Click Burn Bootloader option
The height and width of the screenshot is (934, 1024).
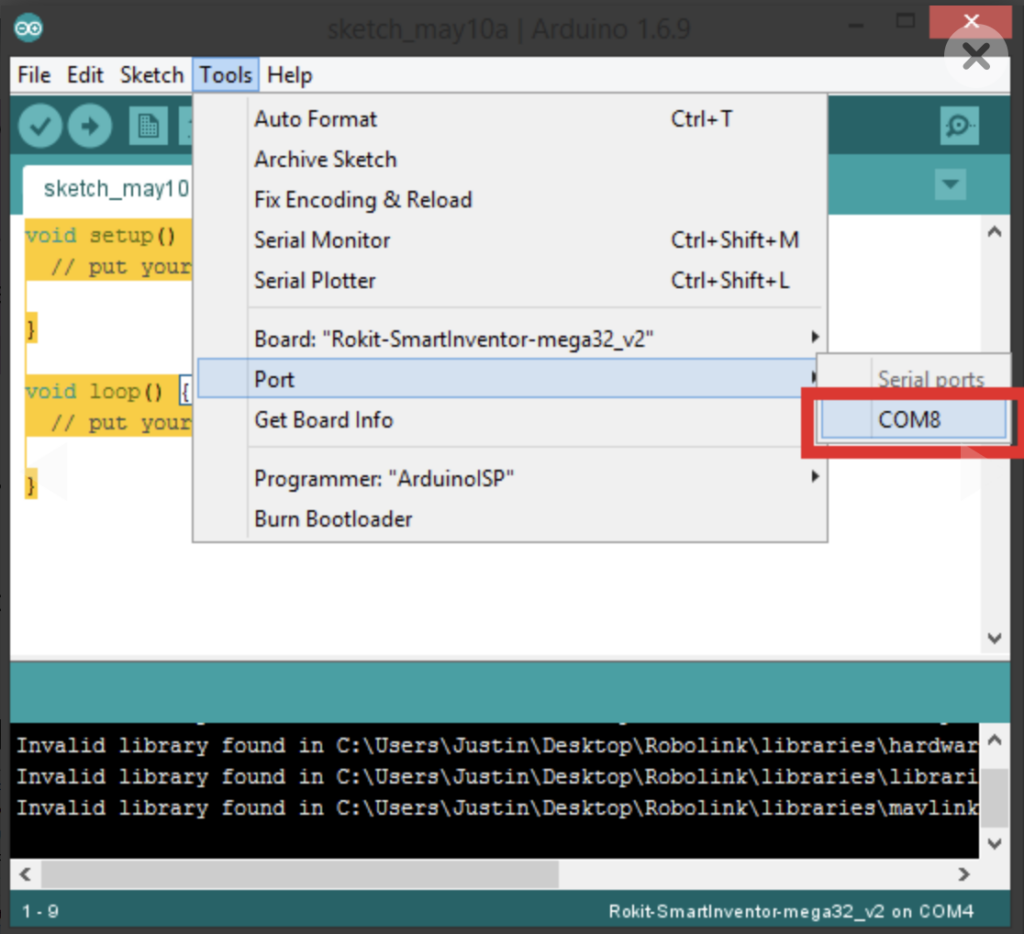[x=333, y=519]
